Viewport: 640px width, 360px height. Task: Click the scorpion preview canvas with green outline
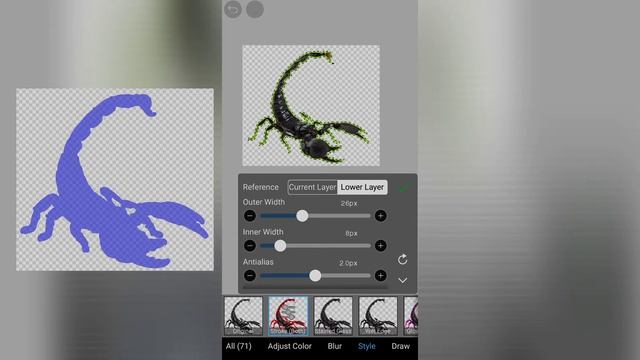(x=311, y=105)
